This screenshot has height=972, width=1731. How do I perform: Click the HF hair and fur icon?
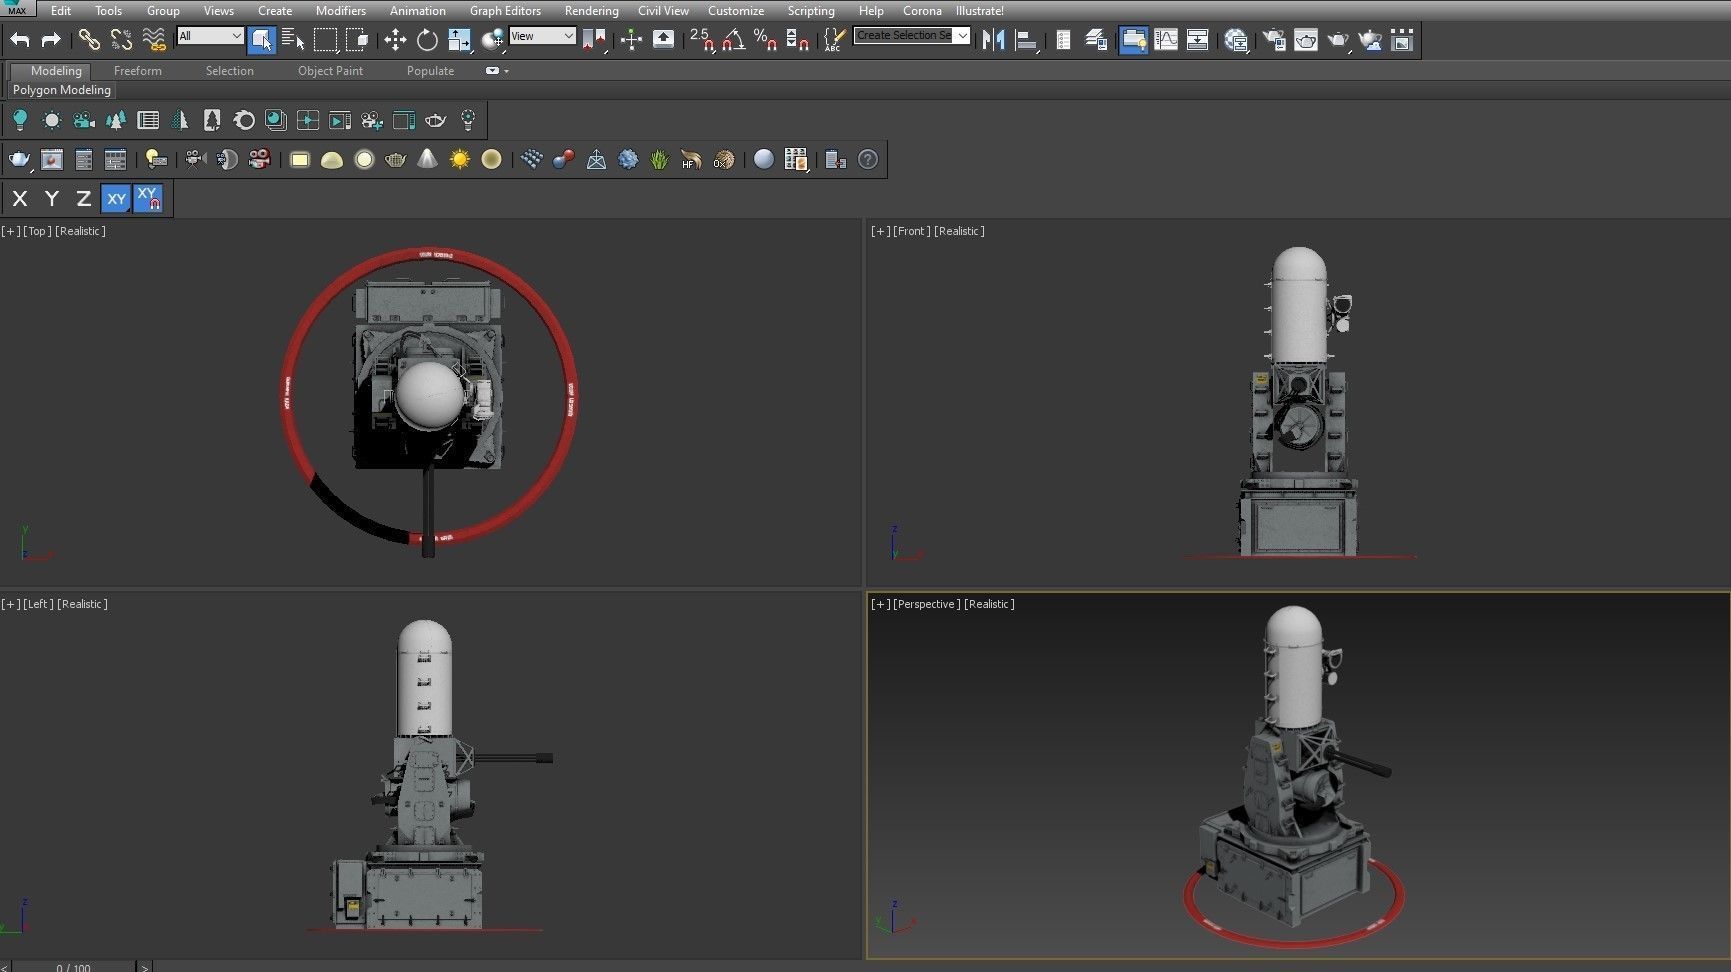690,159
